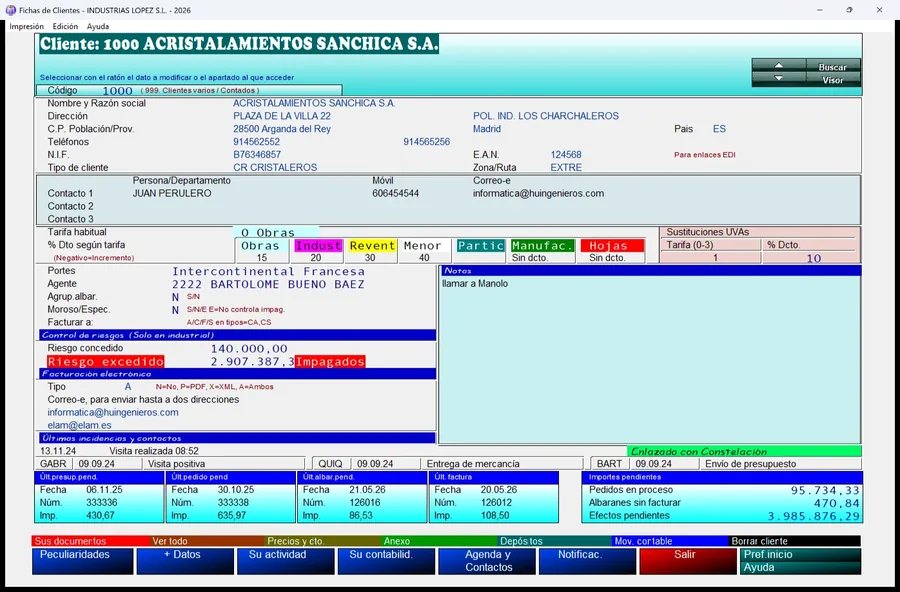The width and height of the screenshot is (900, 592).
Task: Click mobile number 606454544
Action: [x=395, y=194]
